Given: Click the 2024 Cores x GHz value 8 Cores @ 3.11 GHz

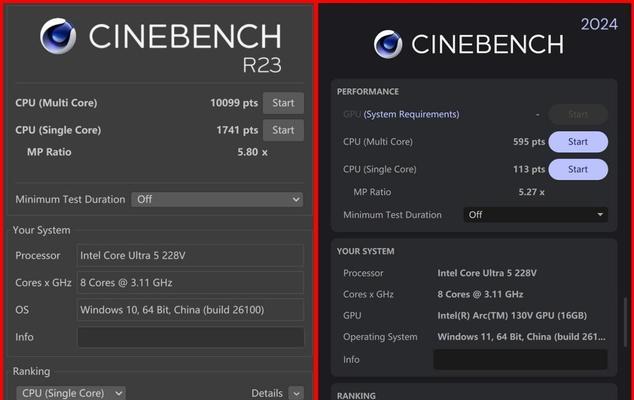Looking at the screenshot, I should (480, 294).
